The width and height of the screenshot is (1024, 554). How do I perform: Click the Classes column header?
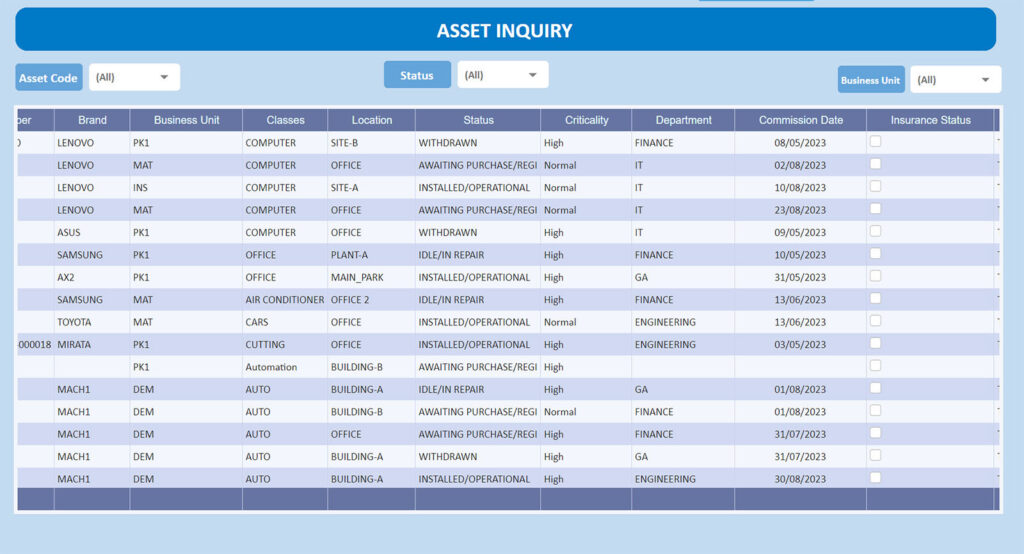click(x=285, y=120)
